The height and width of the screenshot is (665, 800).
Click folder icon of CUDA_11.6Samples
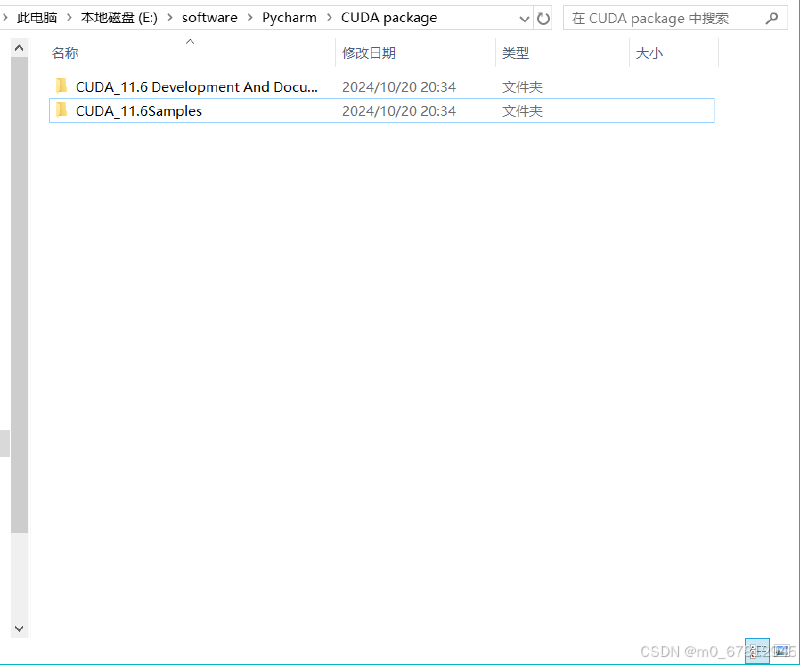coord(61,110)
